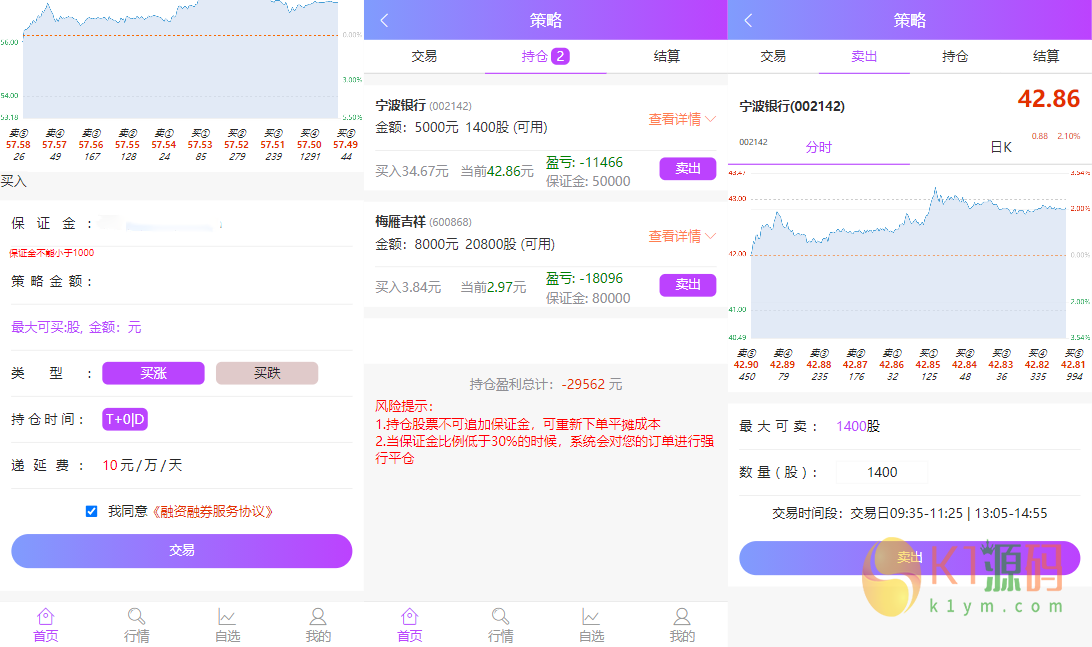Open 行情 magnifier icon below the trade form
This screenshot has height=647, width=1092.
tap(136, 617)
